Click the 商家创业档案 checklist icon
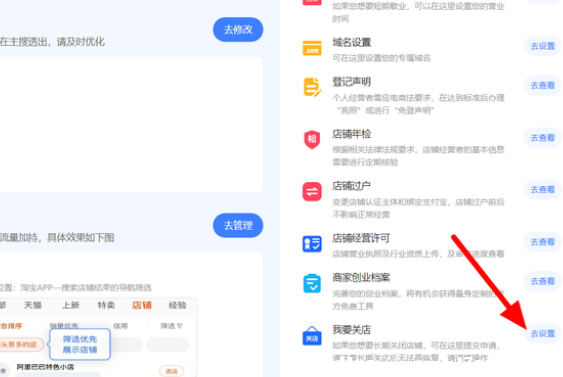This screenshot has height=377, width=563. 312,283
